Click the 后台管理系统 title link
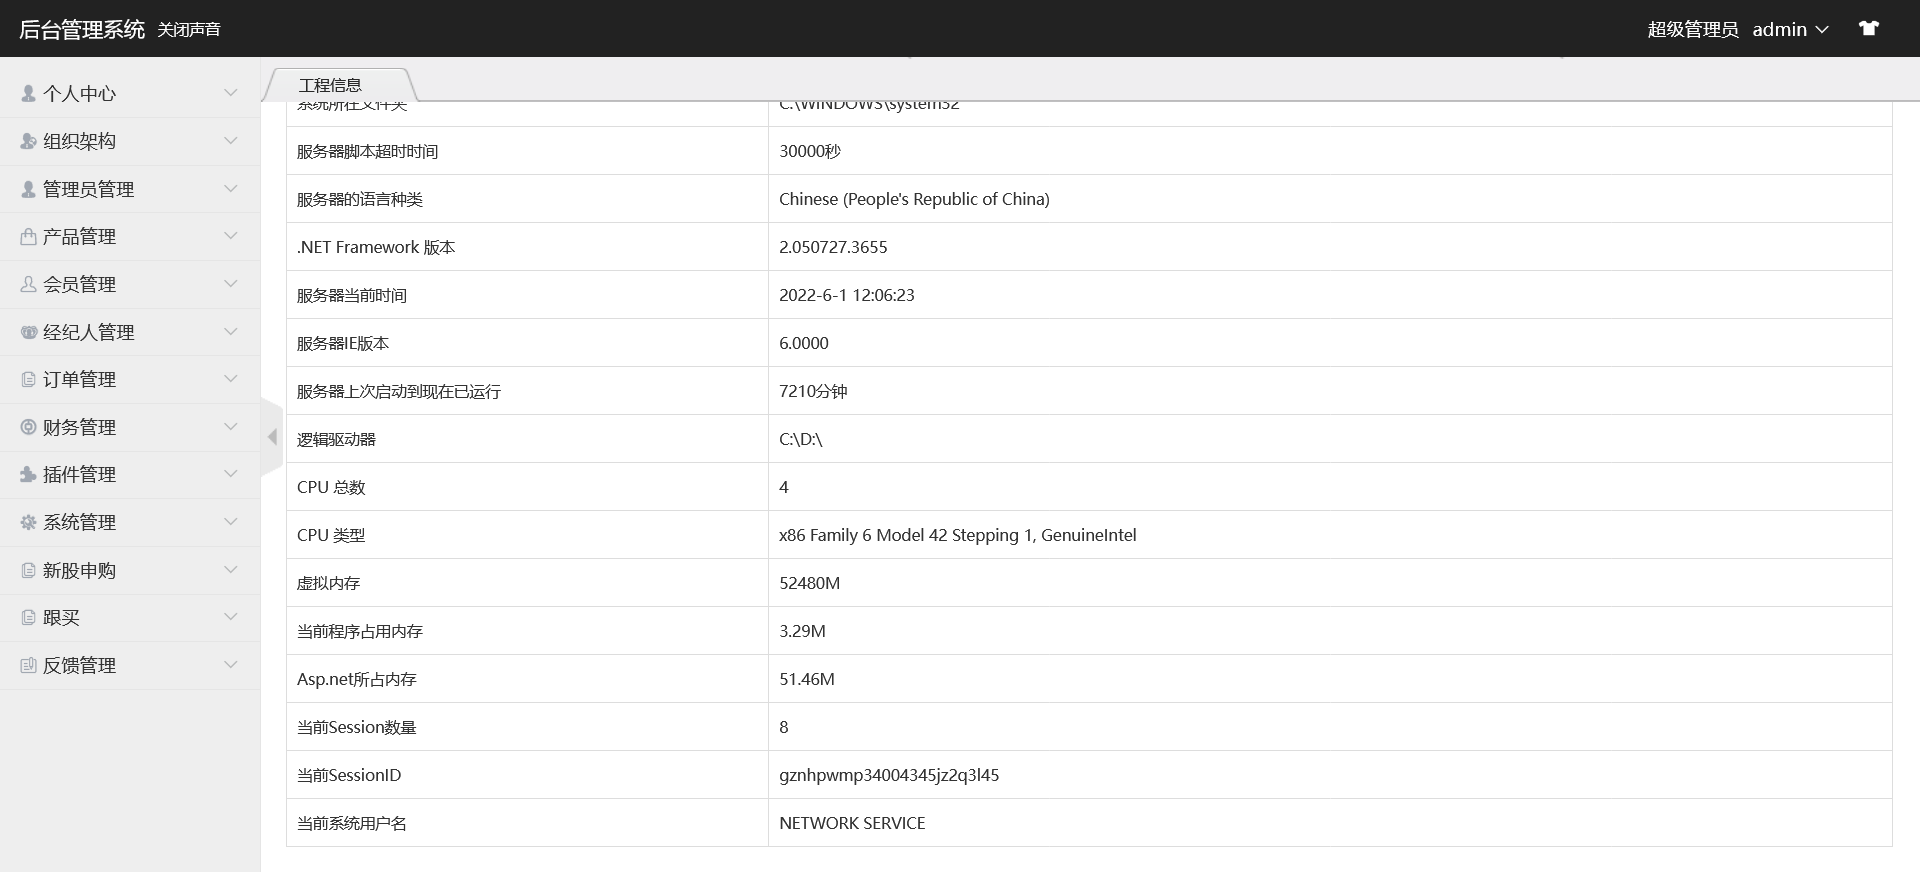Image resolution: width=1920 pixels, height=872 pixels. click(82, 30)
